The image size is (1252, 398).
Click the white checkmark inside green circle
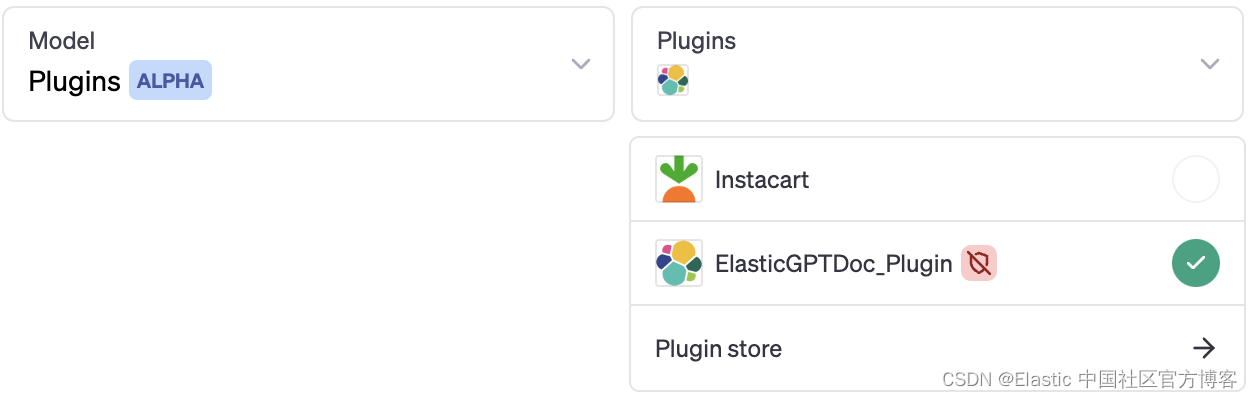1196,264
